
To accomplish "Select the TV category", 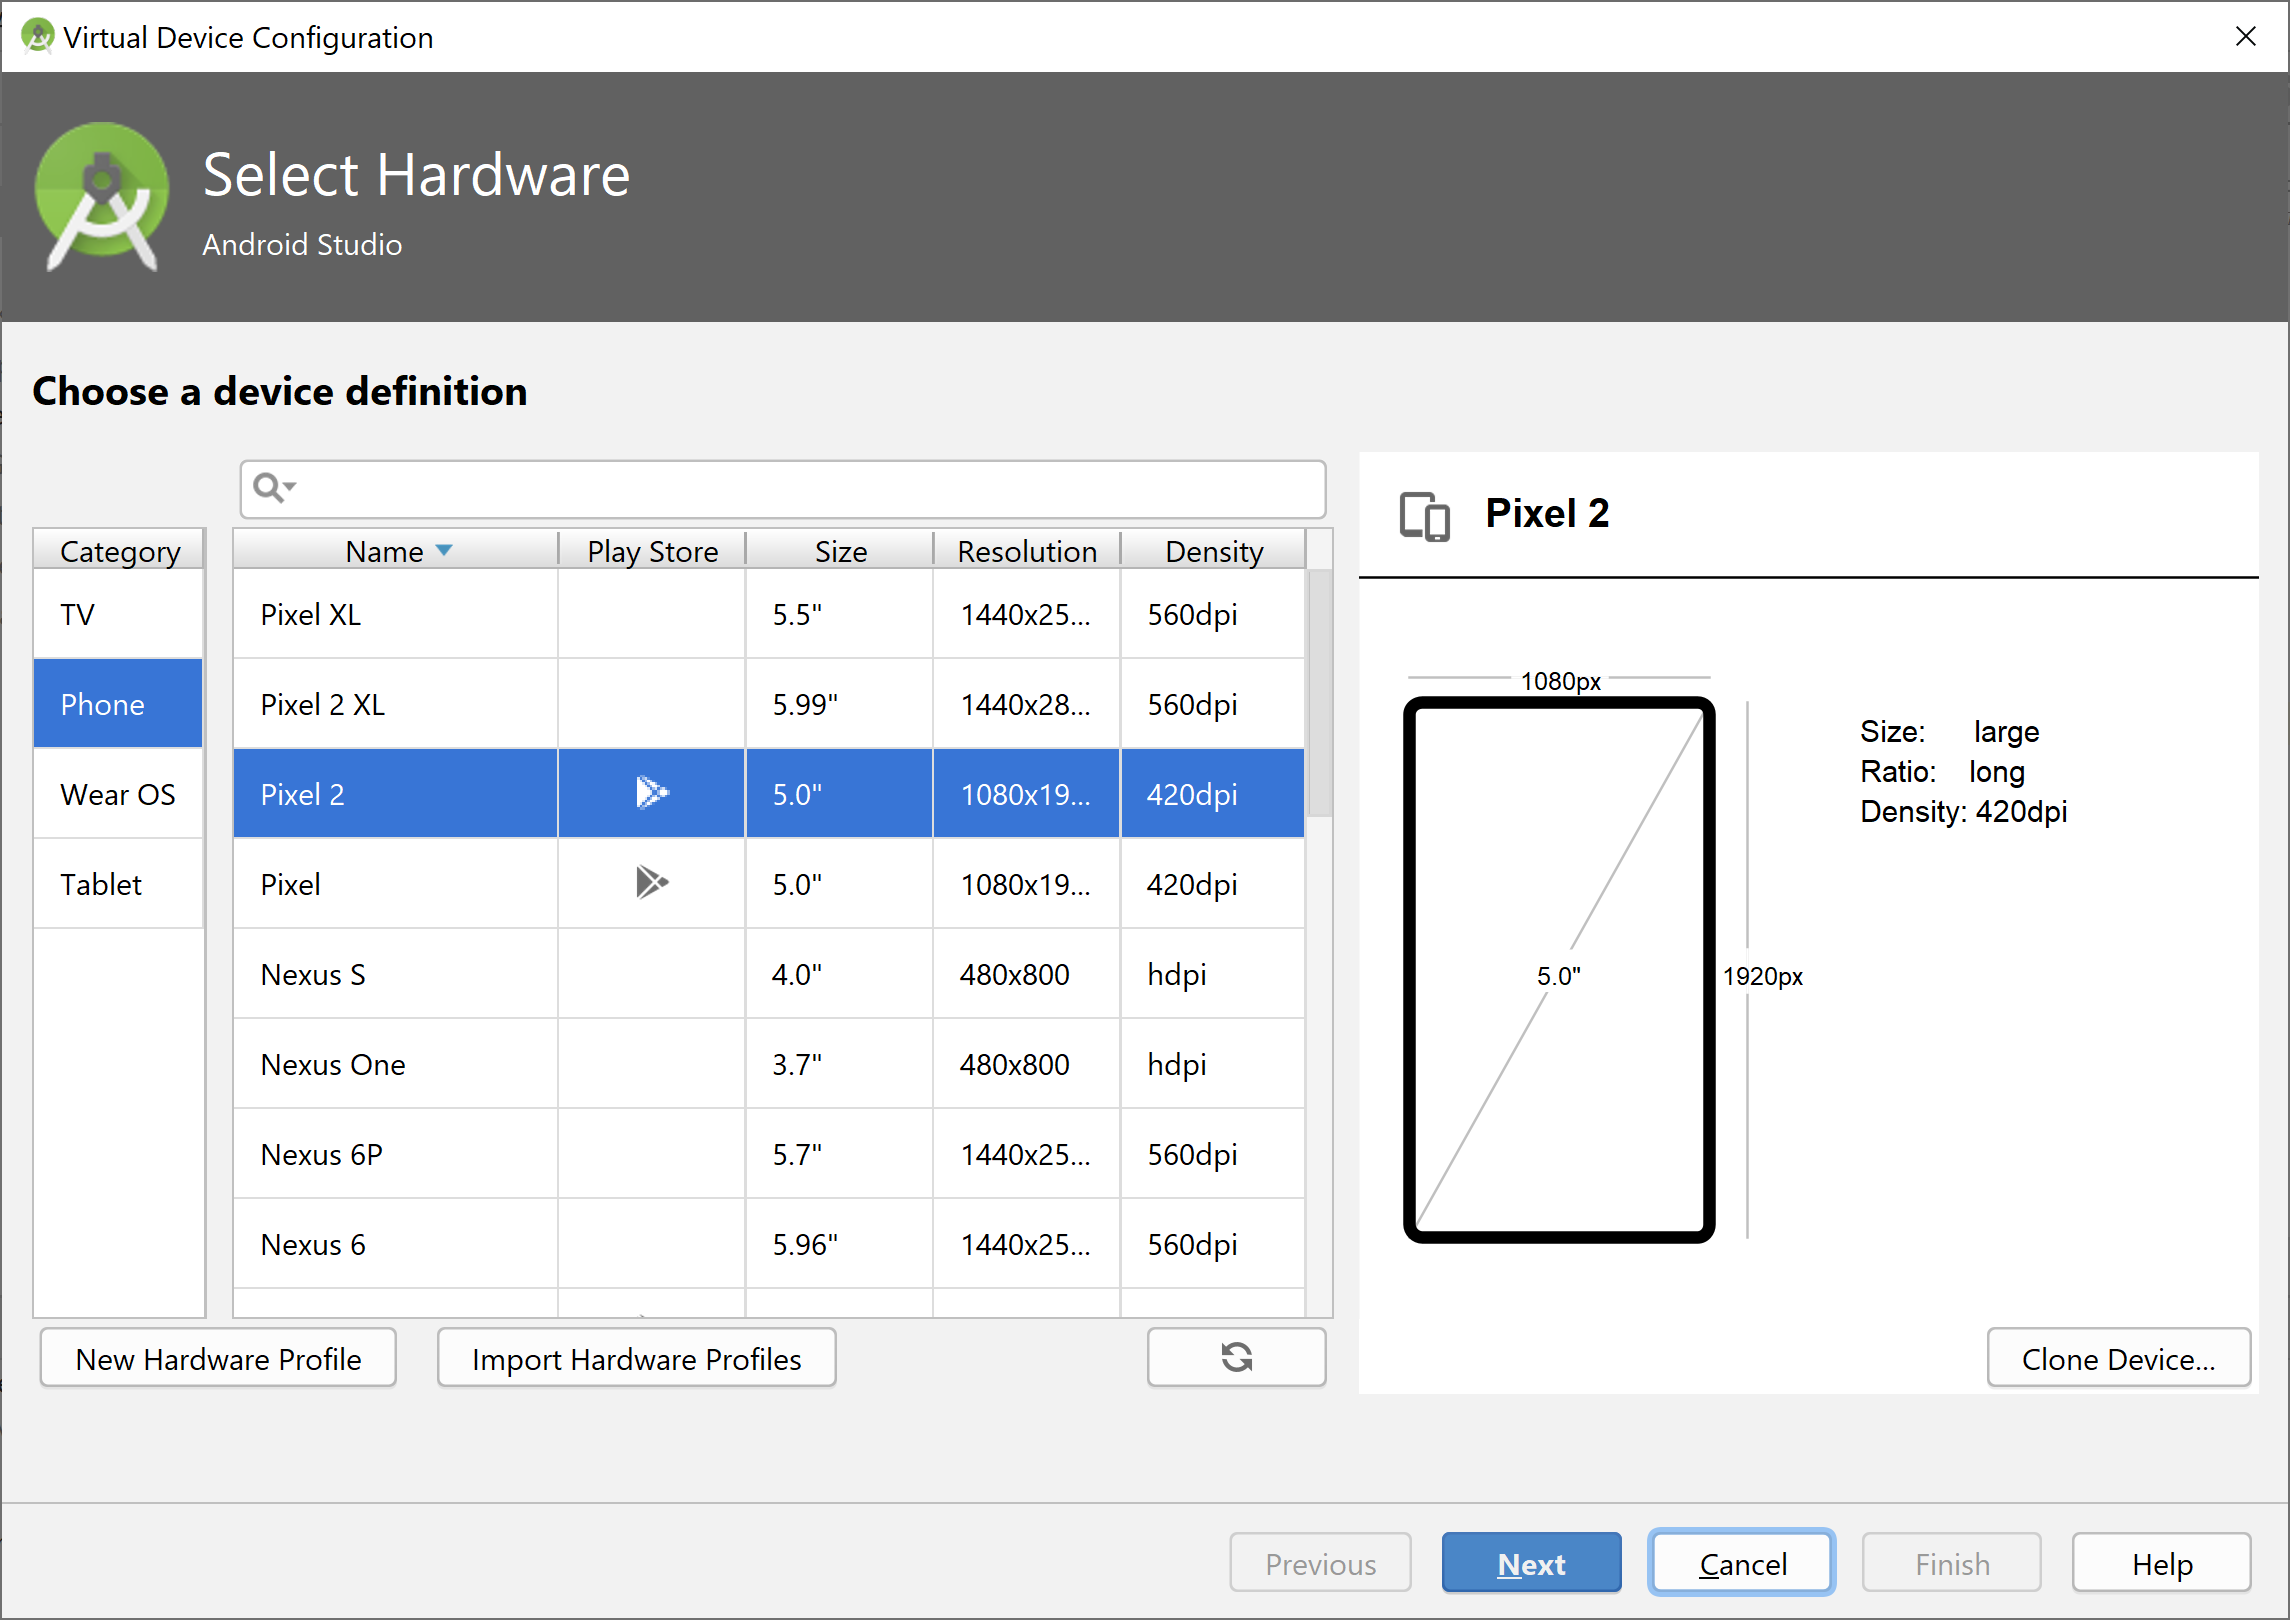I will tap(118, 613).
